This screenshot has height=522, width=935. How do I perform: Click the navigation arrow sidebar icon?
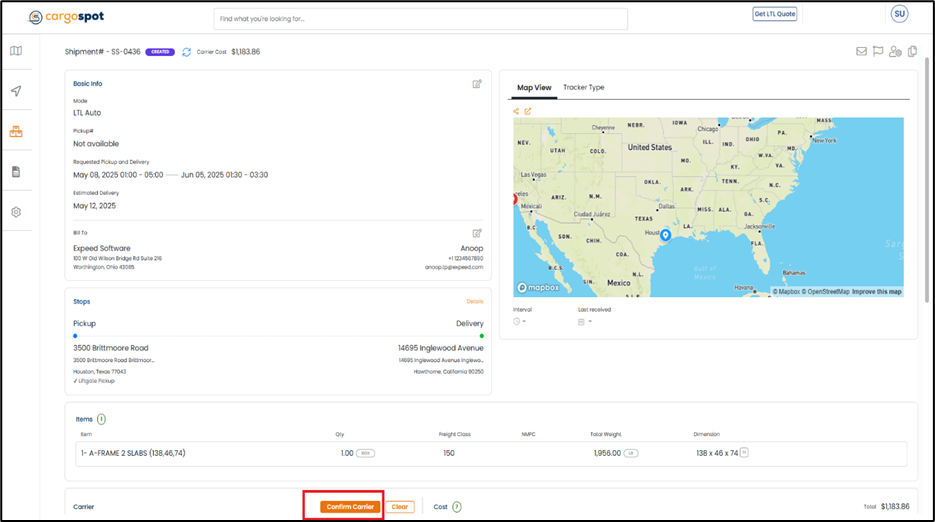click(x=16, y=91)
